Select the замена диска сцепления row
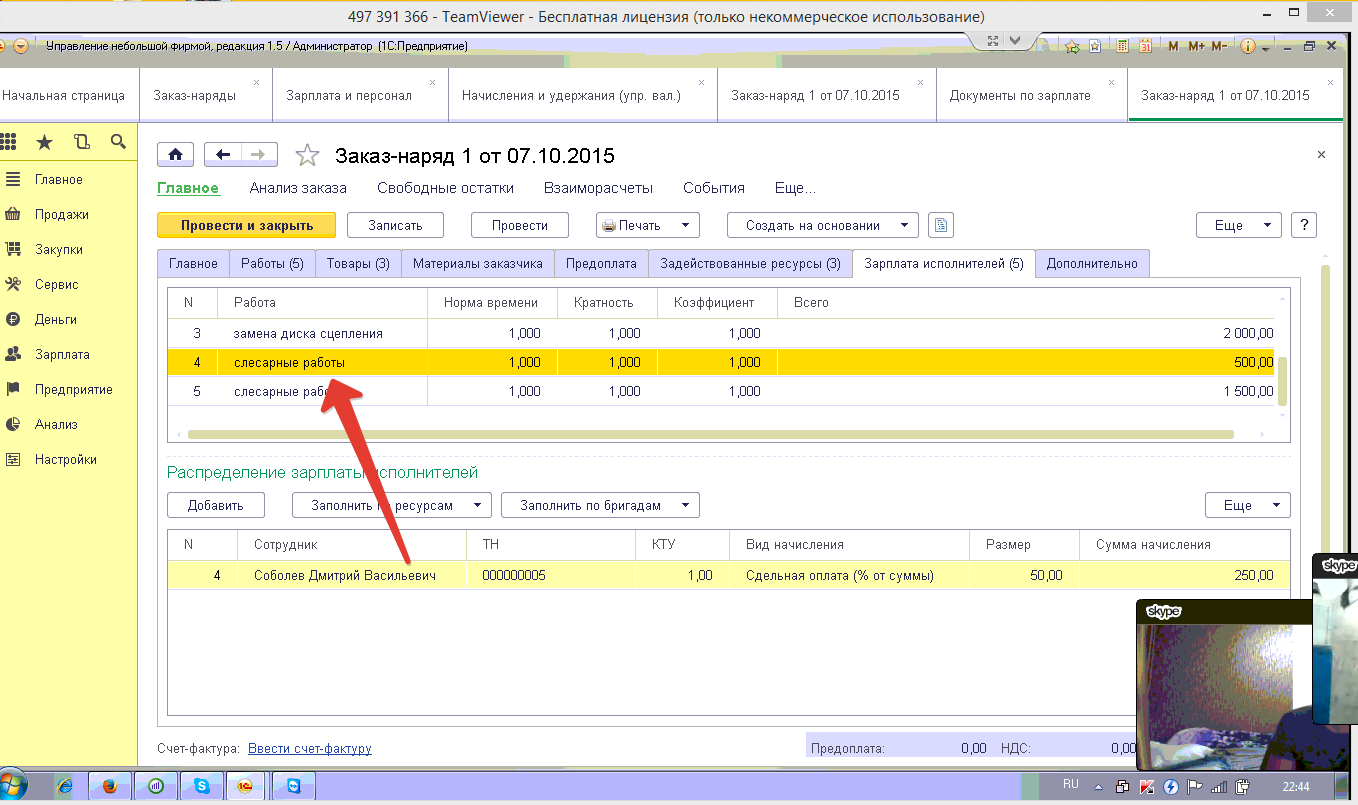The height and width of the screenshot is (805, 1358). click(x=308, y=333)
